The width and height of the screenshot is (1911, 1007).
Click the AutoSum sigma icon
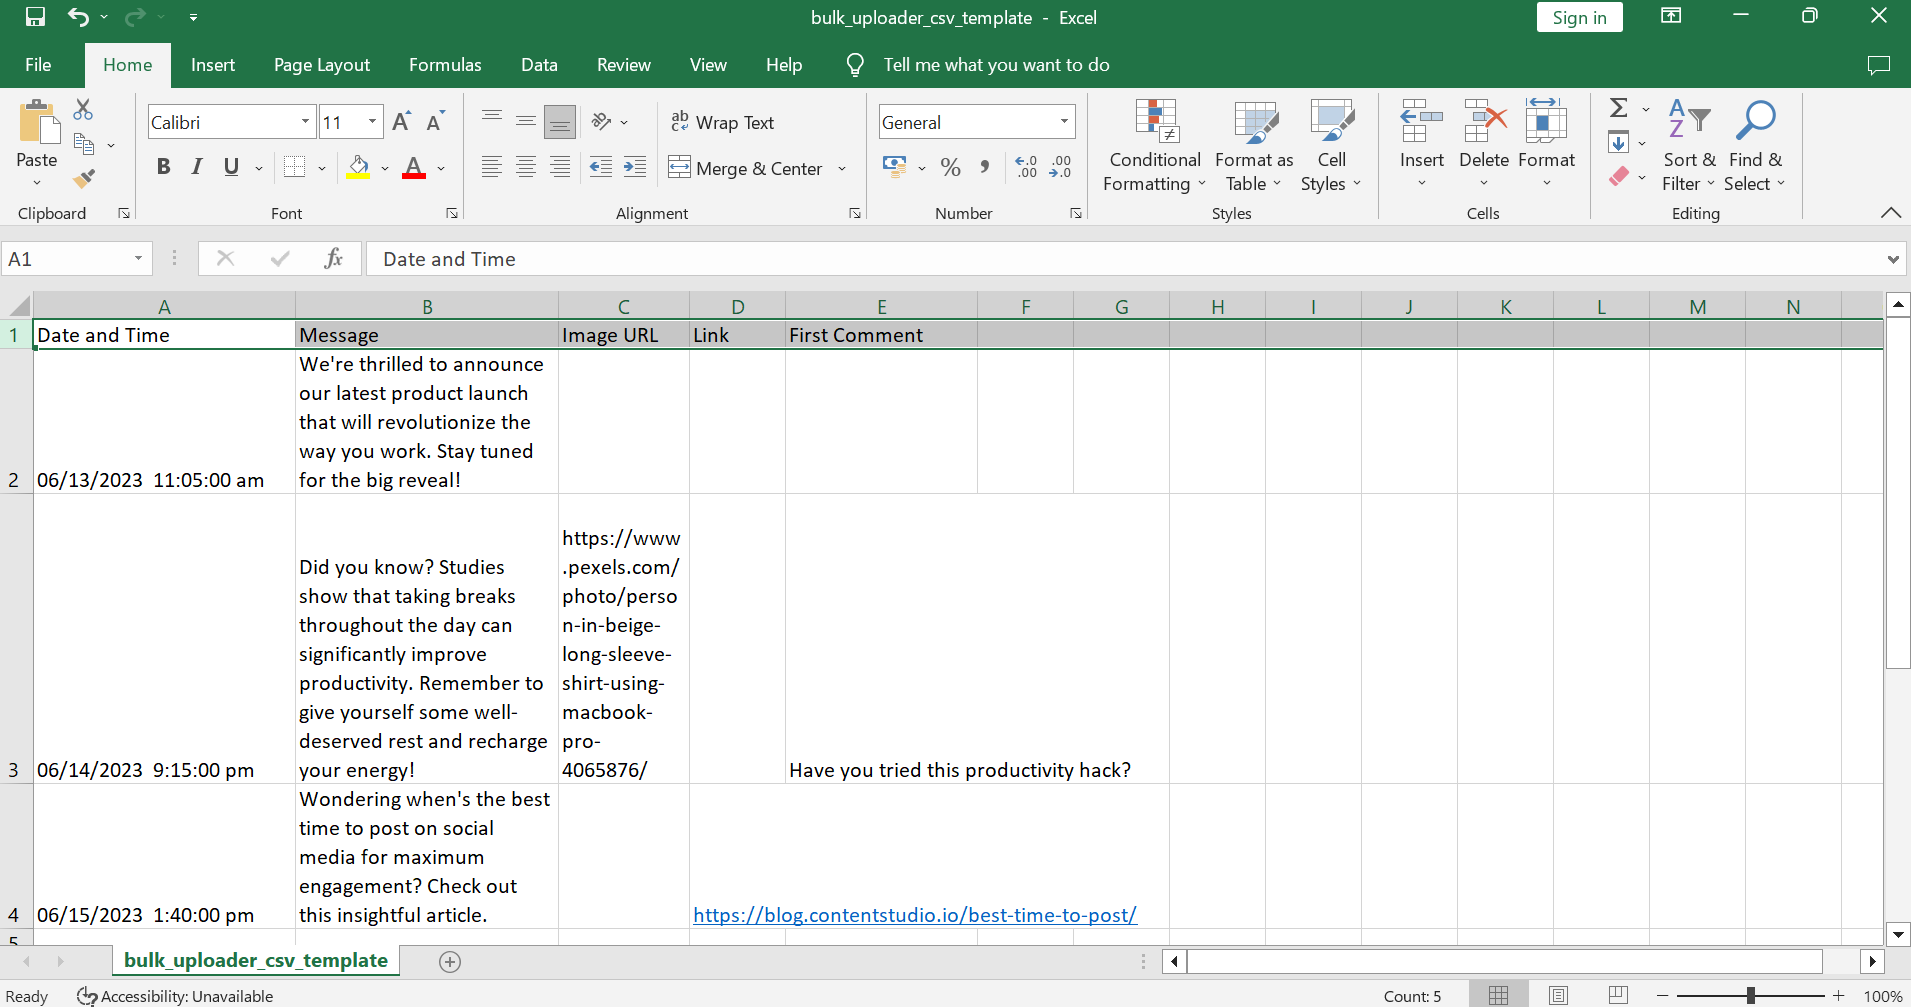pos(1619,108)
